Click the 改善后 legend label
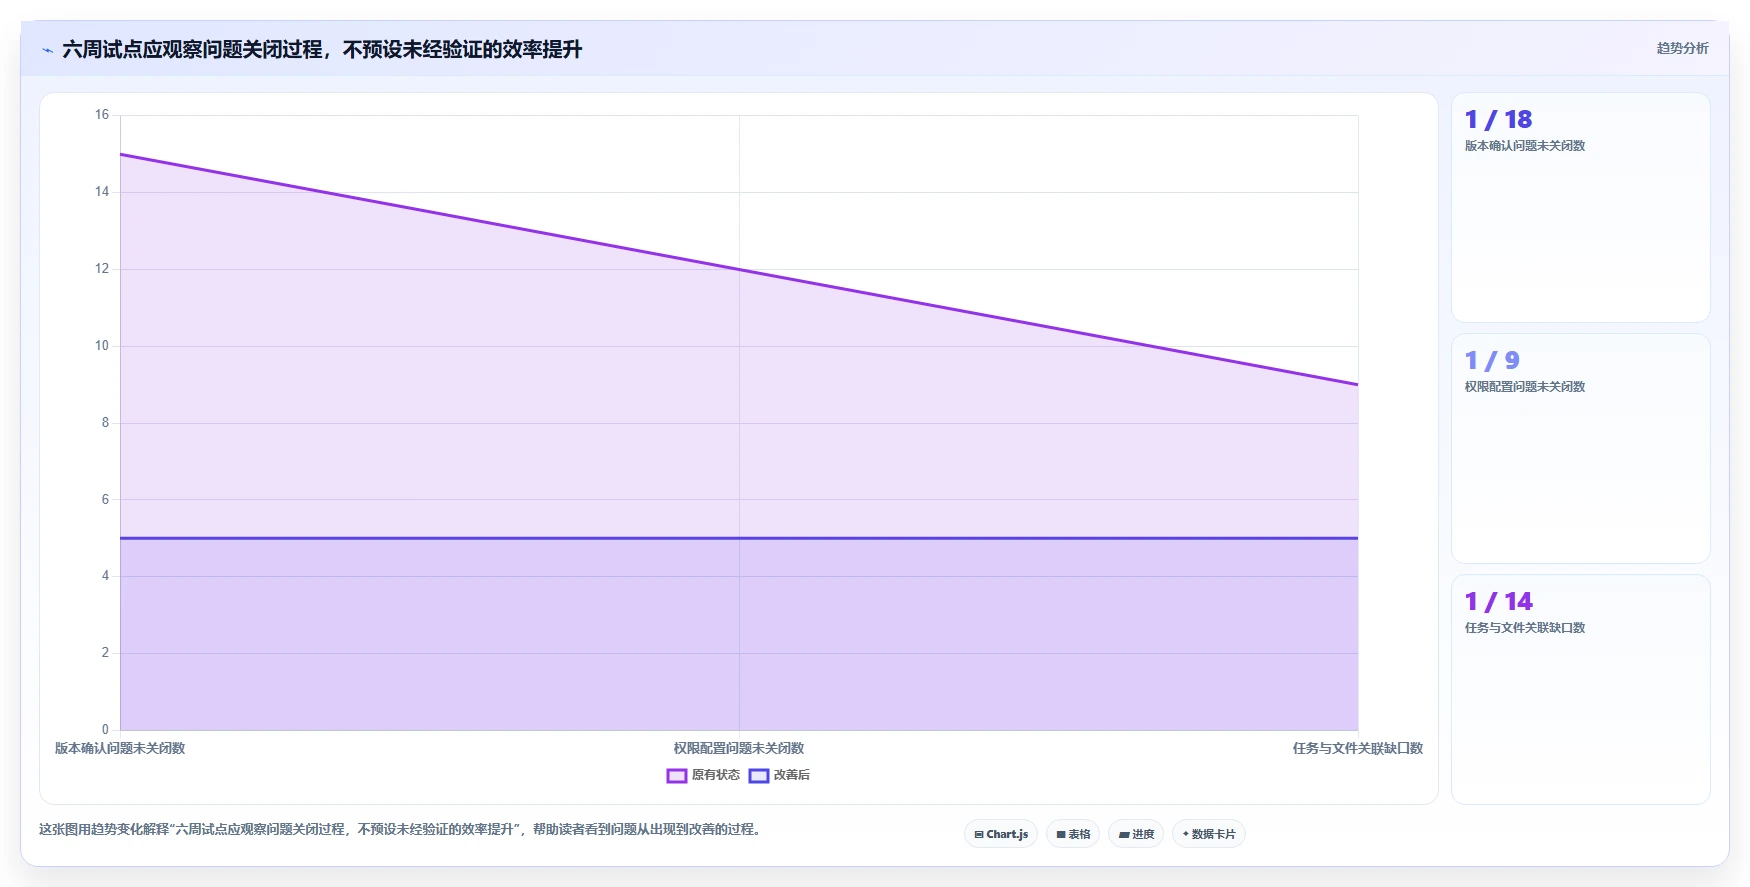The image size is (1750, 887). (x=792, y=775)
